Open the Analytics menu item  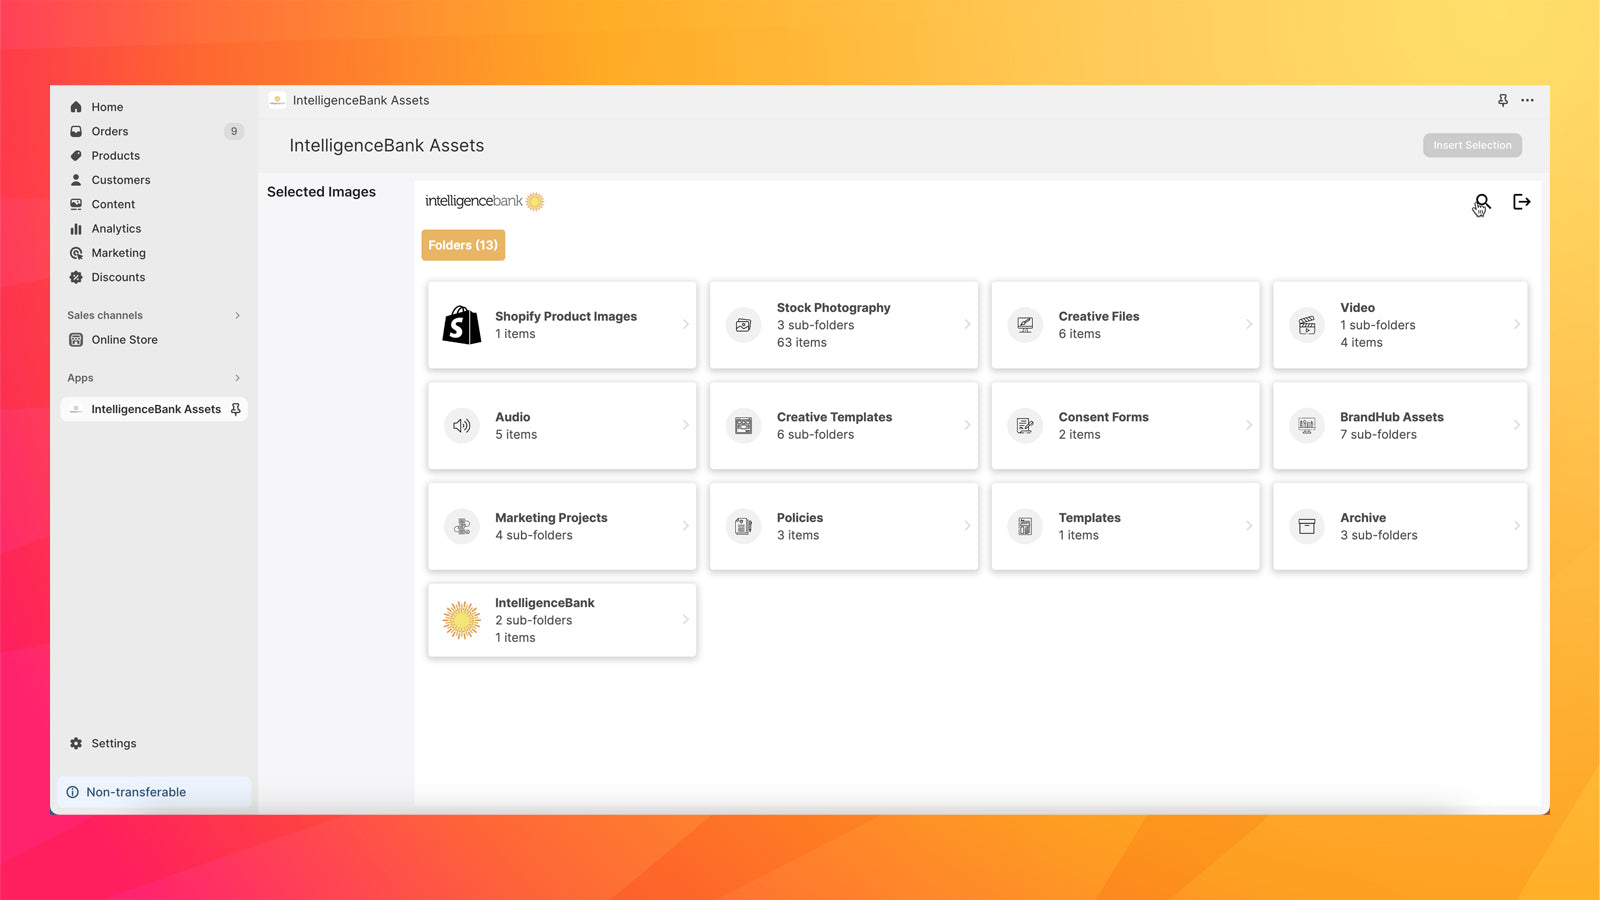(116, 229)
